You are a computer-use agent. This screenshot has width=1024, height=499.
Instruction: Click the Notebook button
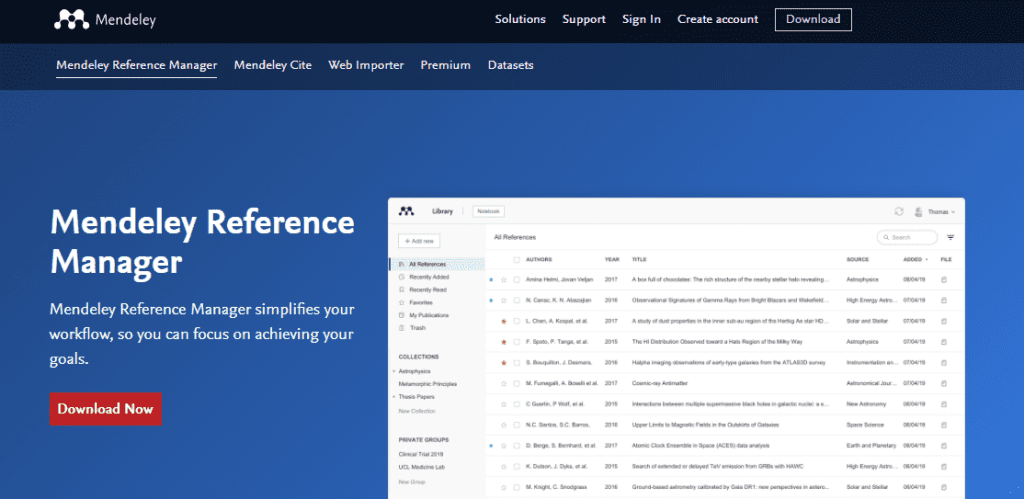coord(488,212)
